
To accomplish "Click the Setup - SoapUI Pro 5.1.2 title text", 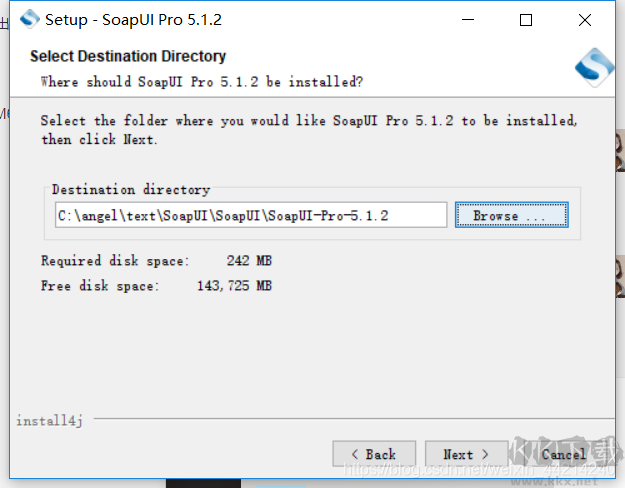I will 133,20.
